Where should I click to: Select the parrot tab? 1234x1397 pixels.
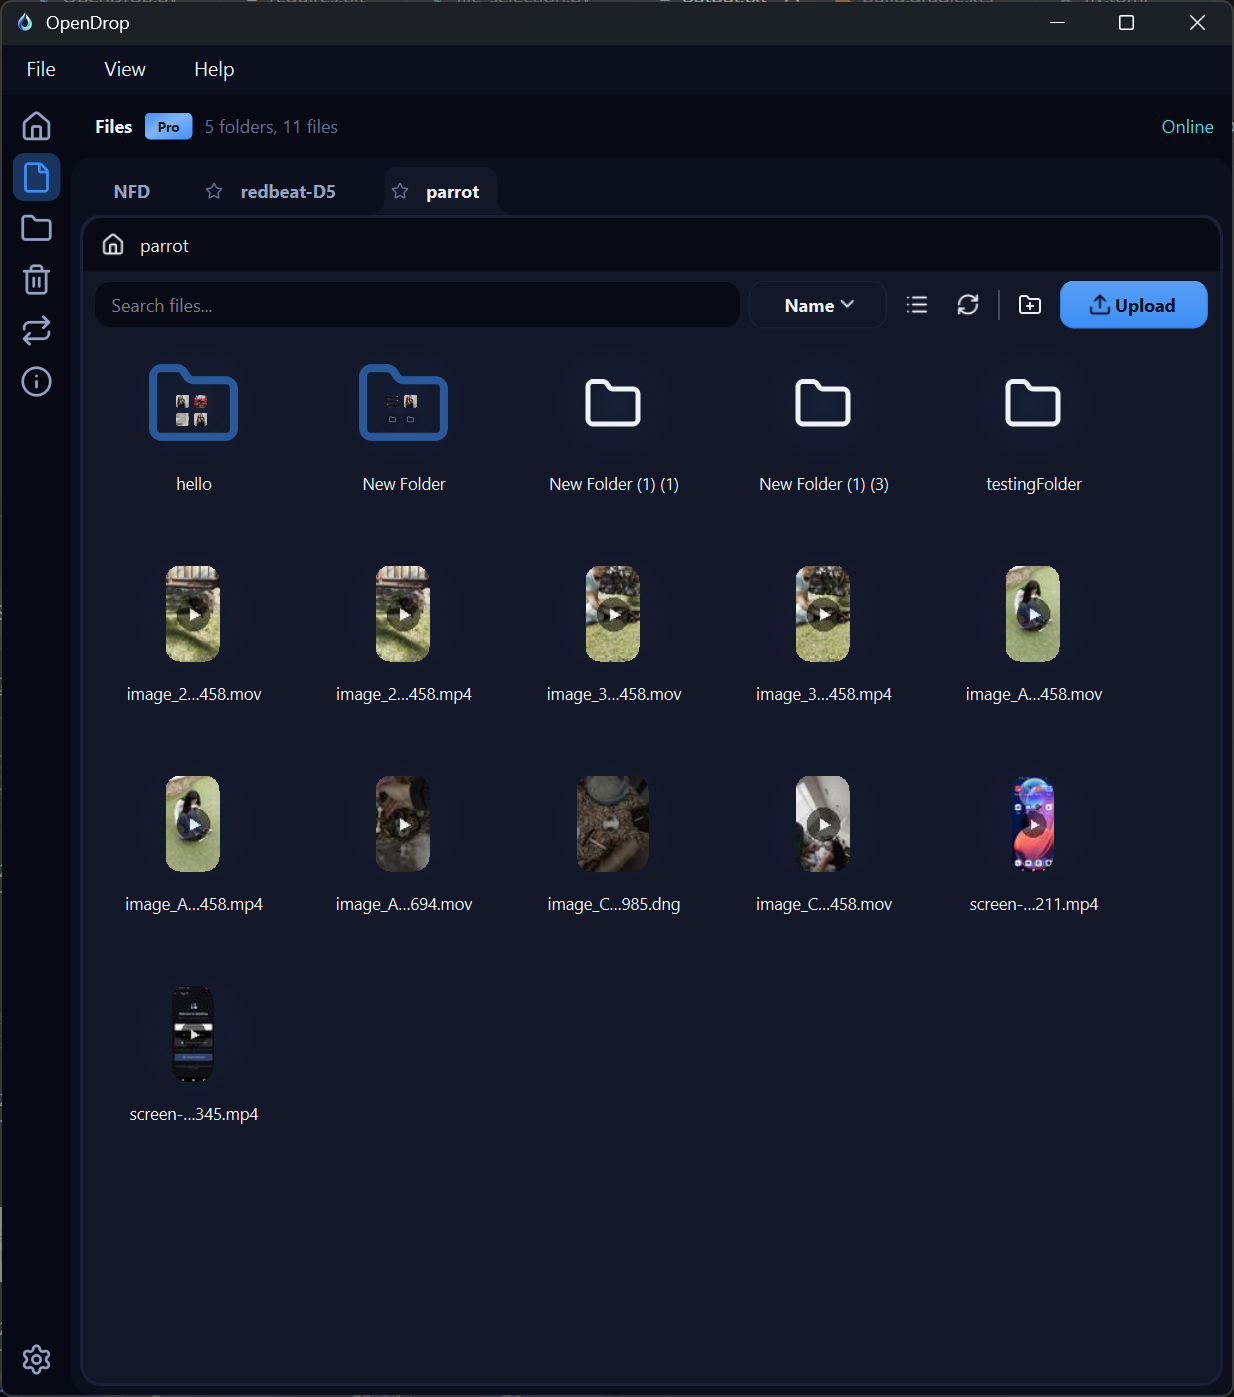[x=440, y=191]
